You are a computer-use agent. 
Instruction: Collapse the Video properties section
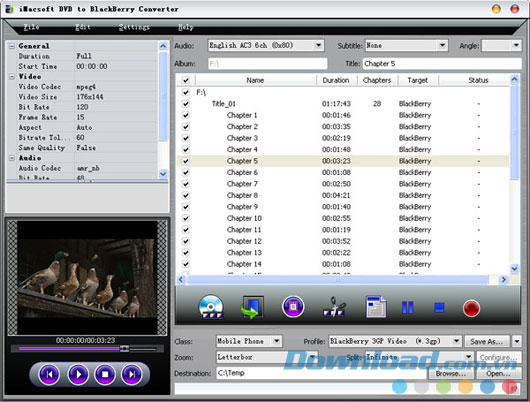pos(12,77)
